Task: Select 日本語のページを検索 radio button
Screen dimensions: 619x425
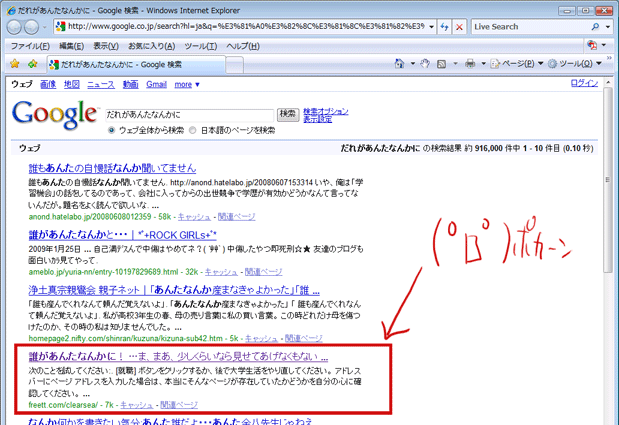Action: 193,130
